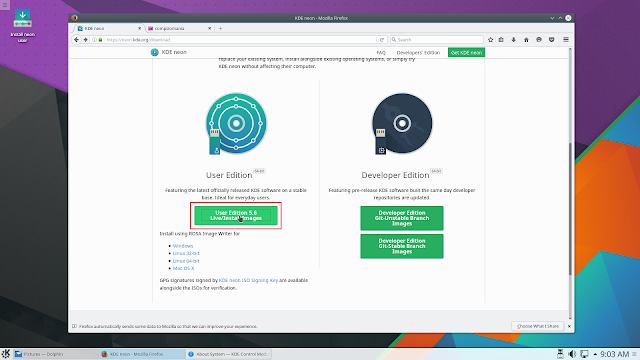This screenshot has height=360, width=640.
Task: Open Firefox downloads arrow icon
Action: click(x=513, y=40)
